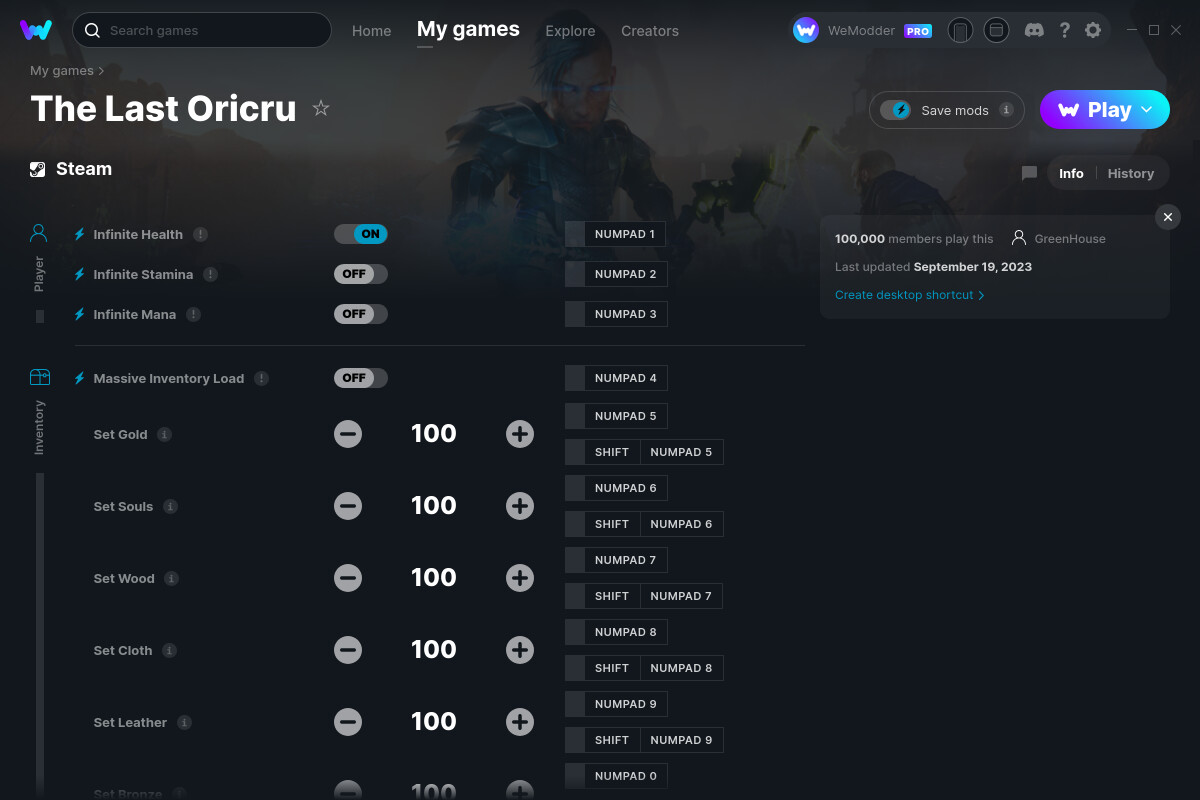The width and height of the screenshot is (1200, 800).
Task: Turn off Infinite Health toggle
Action: (361, 234)
